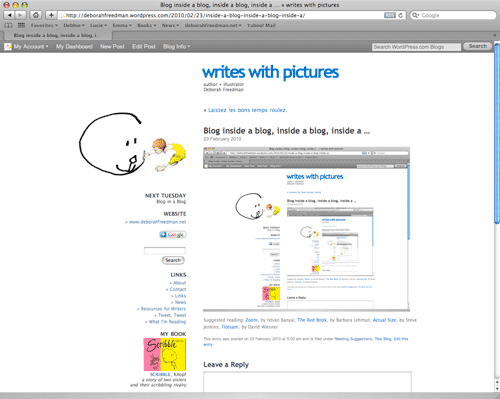Click the sidebar Search button

coord(173,260)
